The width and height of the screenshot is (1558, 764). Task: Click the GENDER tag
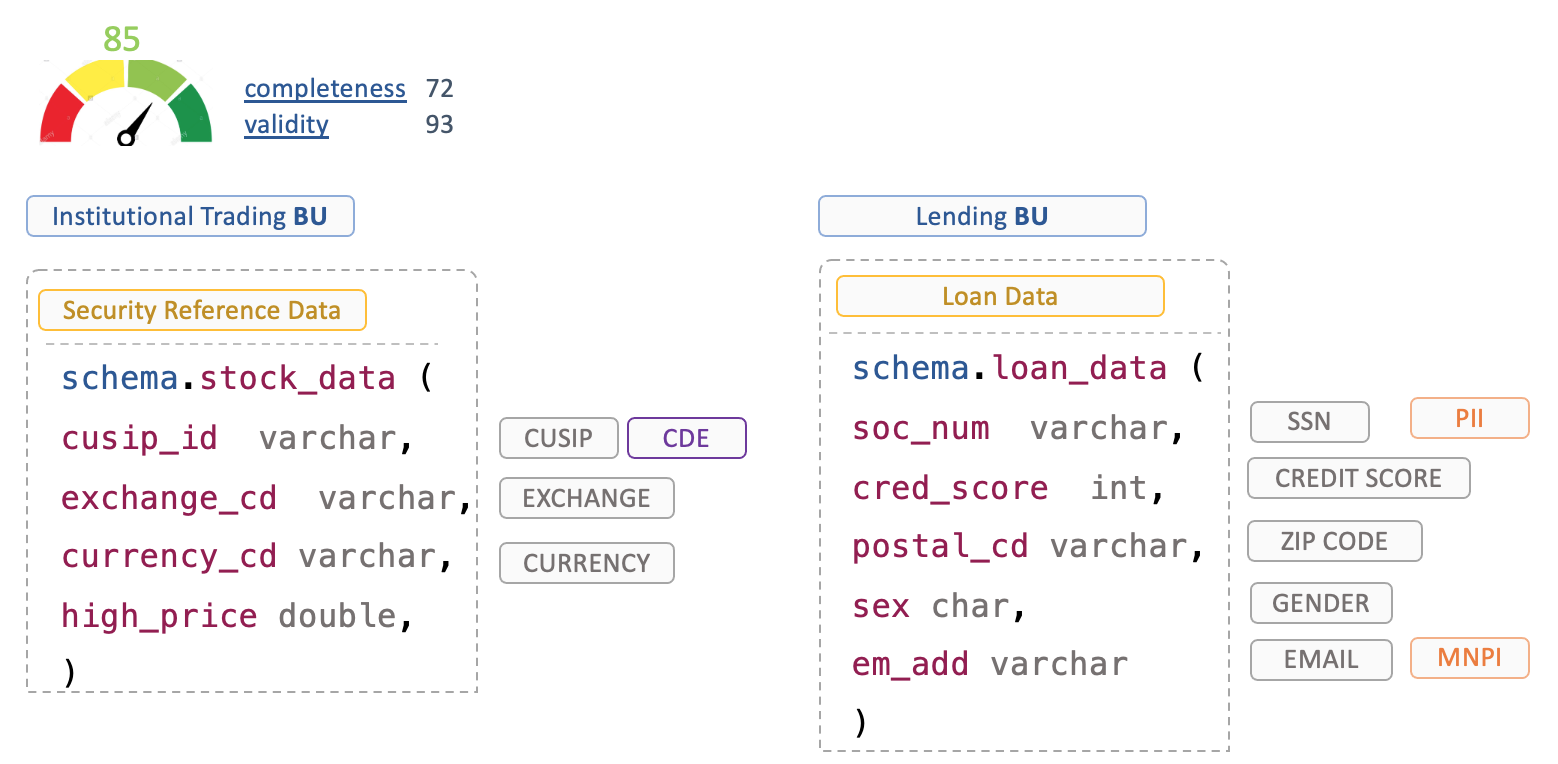(x=1320, y=603)
